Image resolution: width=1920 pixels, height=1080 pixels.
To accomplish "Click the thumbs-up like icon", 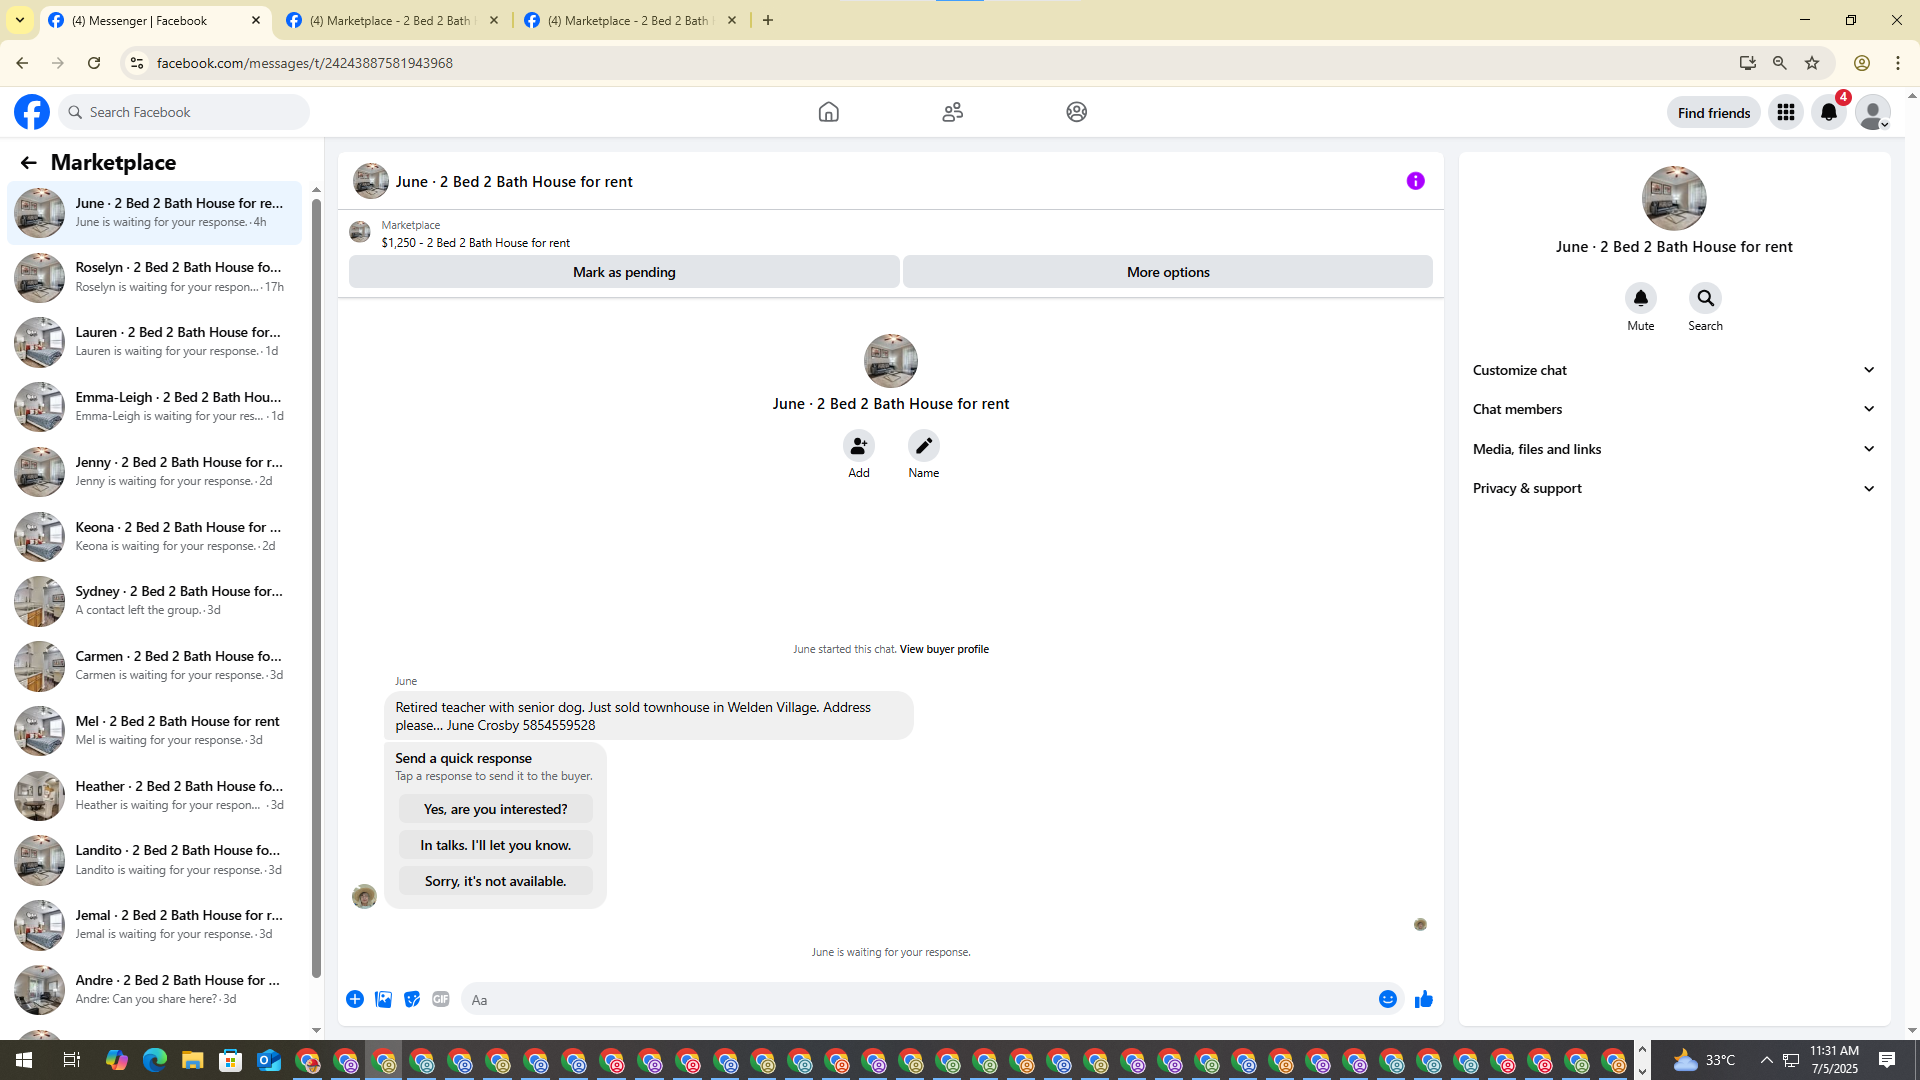I will (1423, 999).
